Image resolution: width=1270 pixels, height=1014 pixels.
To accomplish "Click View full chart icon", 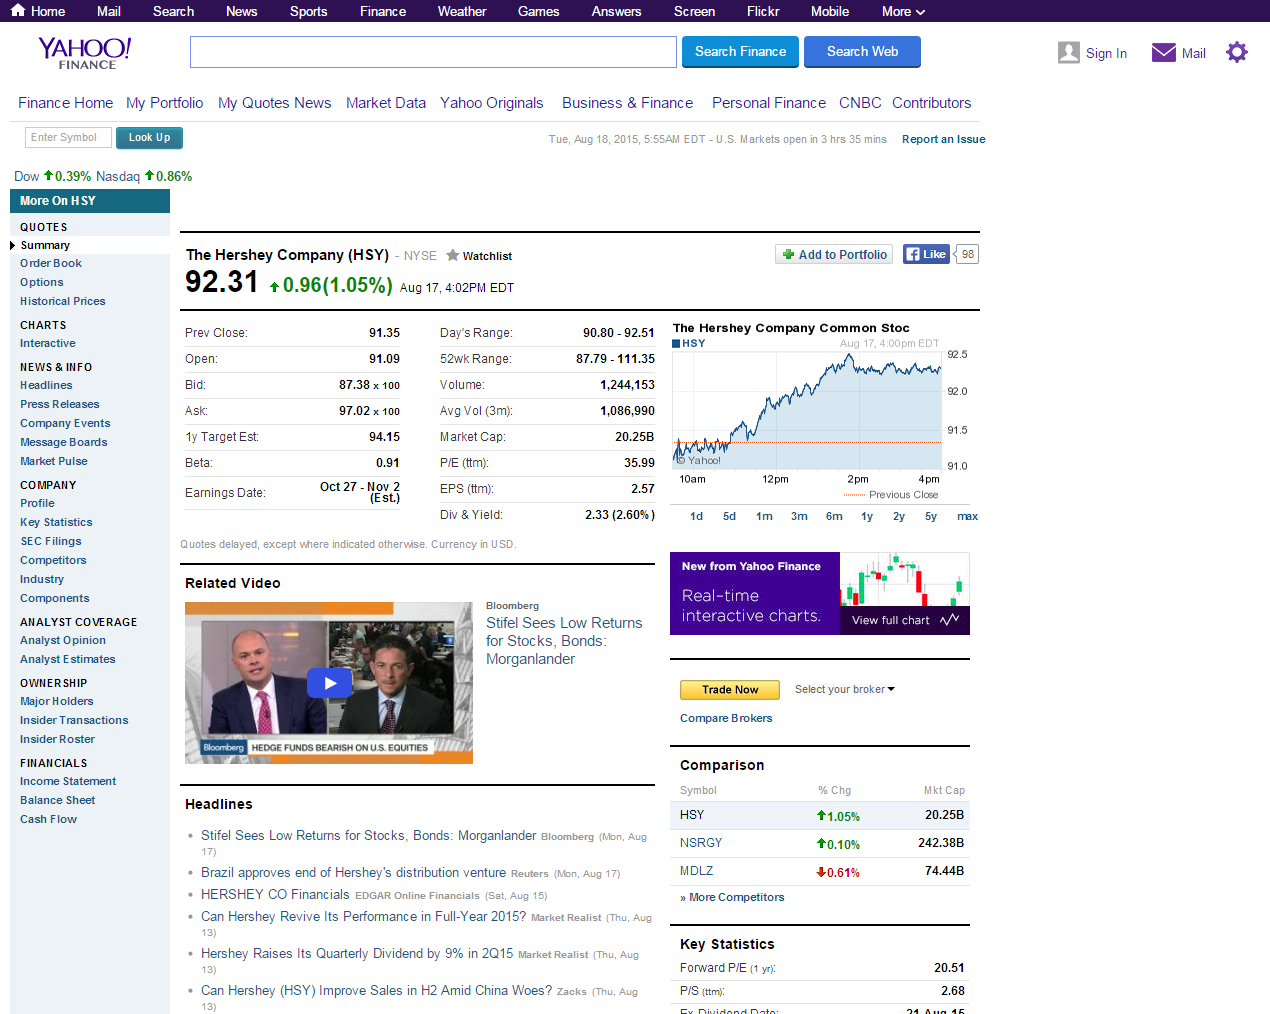I will point(950,620).
